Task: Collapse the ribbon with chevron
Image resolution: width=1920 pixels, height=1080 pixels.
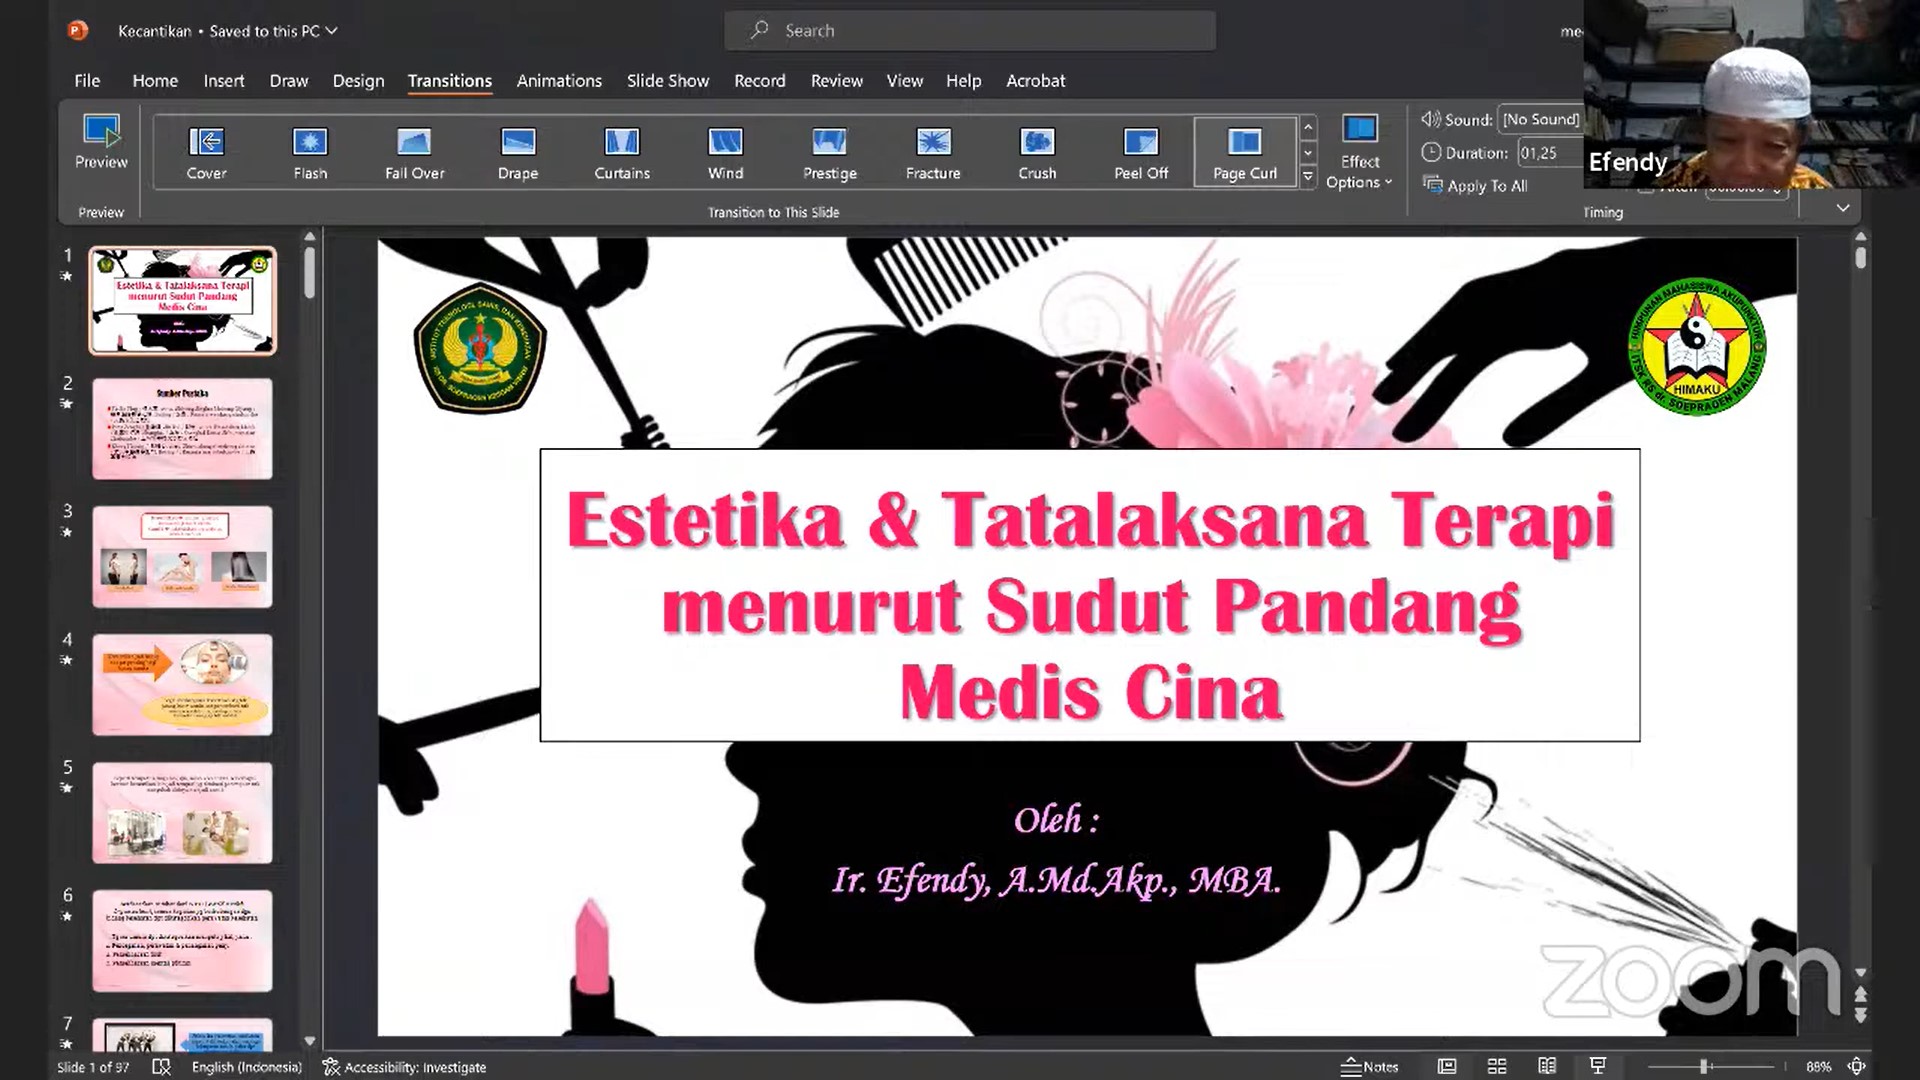Action: click(1843, 208)
